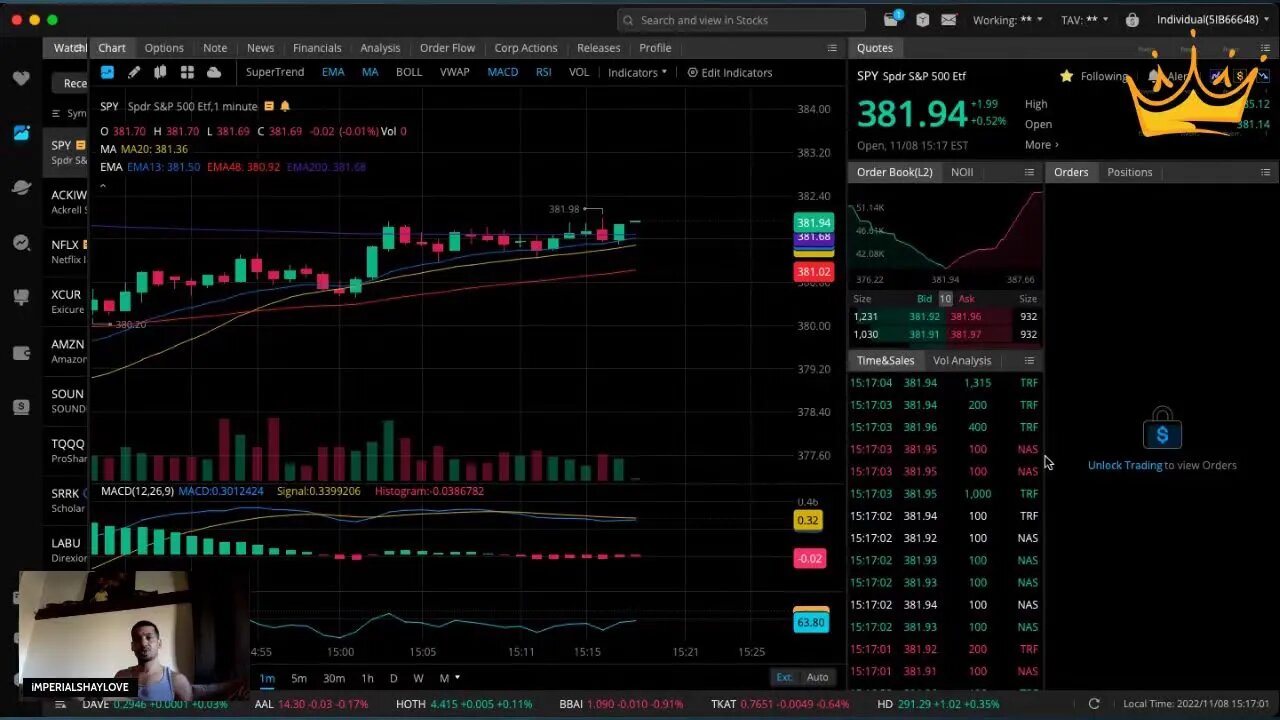This screenshot has height=720, width=1280.
Task: Open the Order Book panel list menu icon
Action: click(x=1029, y=172)
